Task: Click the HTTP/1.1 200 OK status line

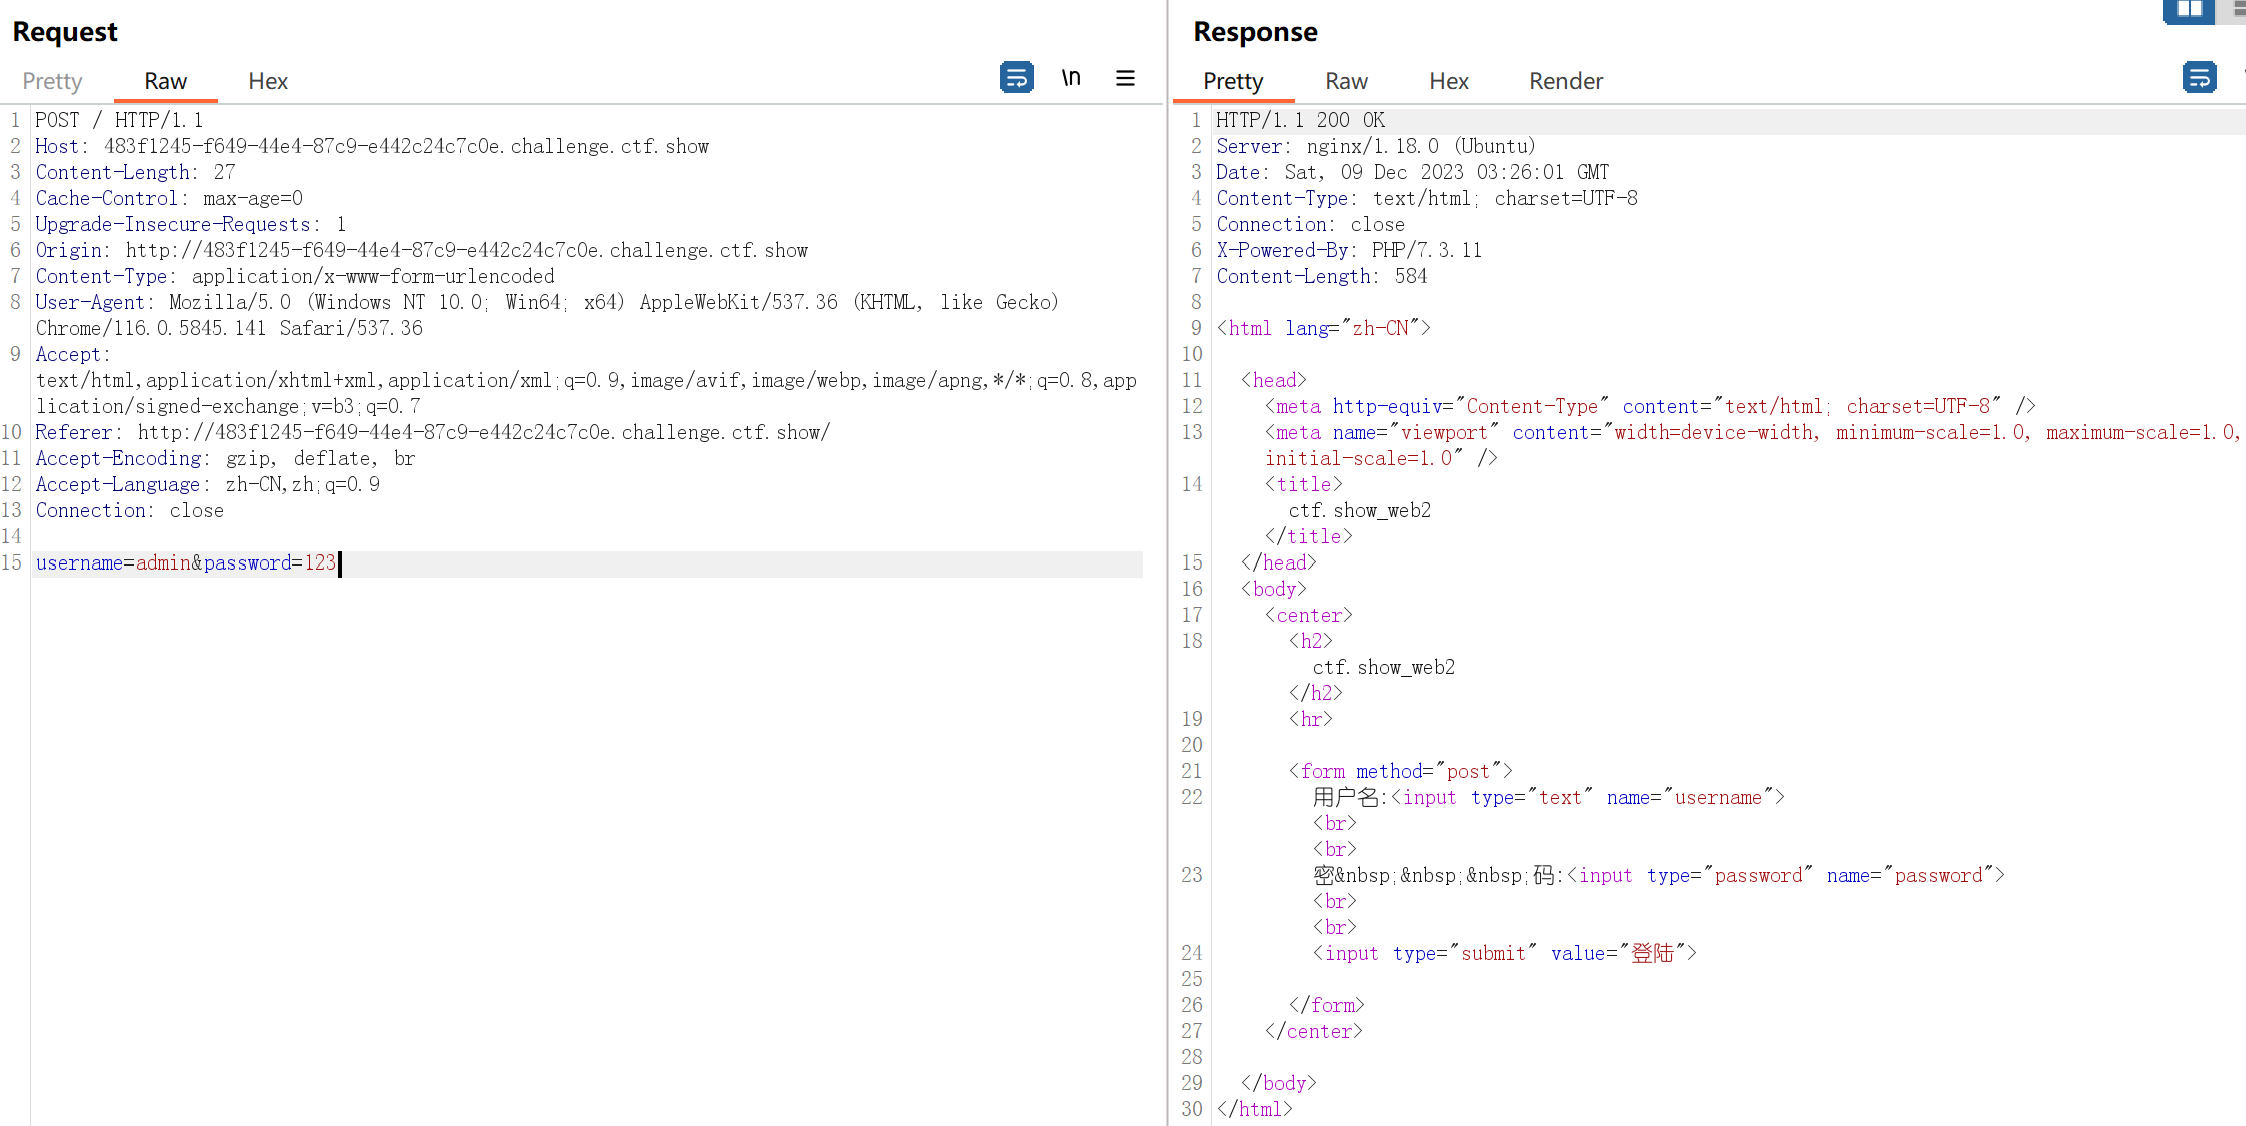Action: (x=1300, y=120)
